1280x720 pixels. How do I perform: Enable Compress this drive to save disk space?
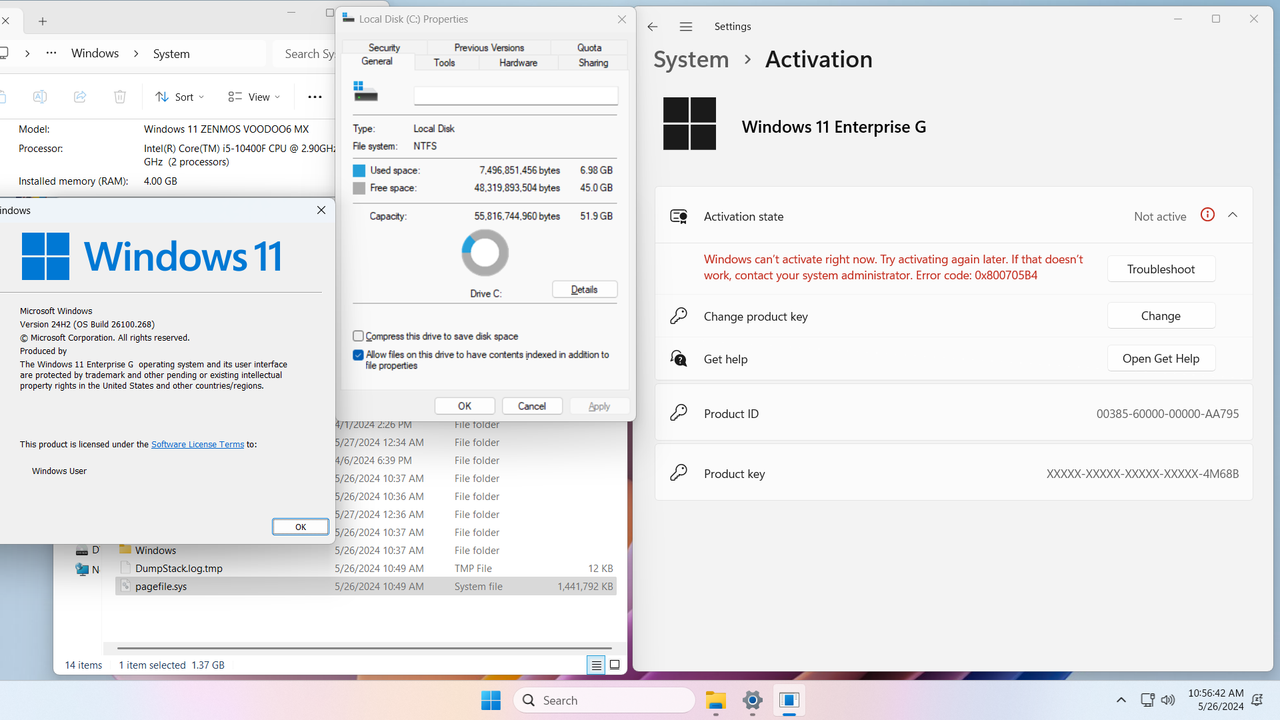(358, 337)
